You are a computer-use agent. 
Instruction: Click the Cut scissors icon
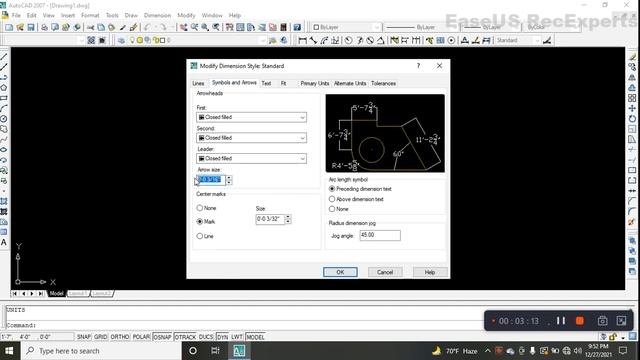[90, 27]
